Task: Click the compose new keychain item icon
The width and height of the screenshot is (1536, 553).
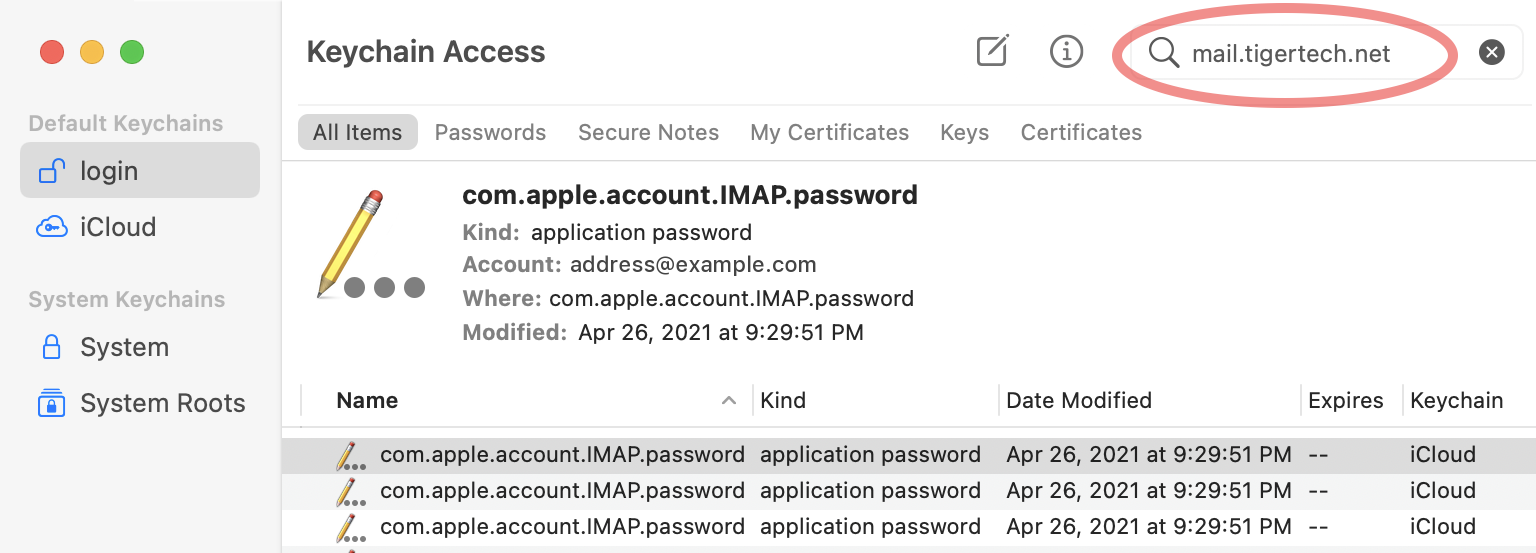Action: (x=992, y=51)
